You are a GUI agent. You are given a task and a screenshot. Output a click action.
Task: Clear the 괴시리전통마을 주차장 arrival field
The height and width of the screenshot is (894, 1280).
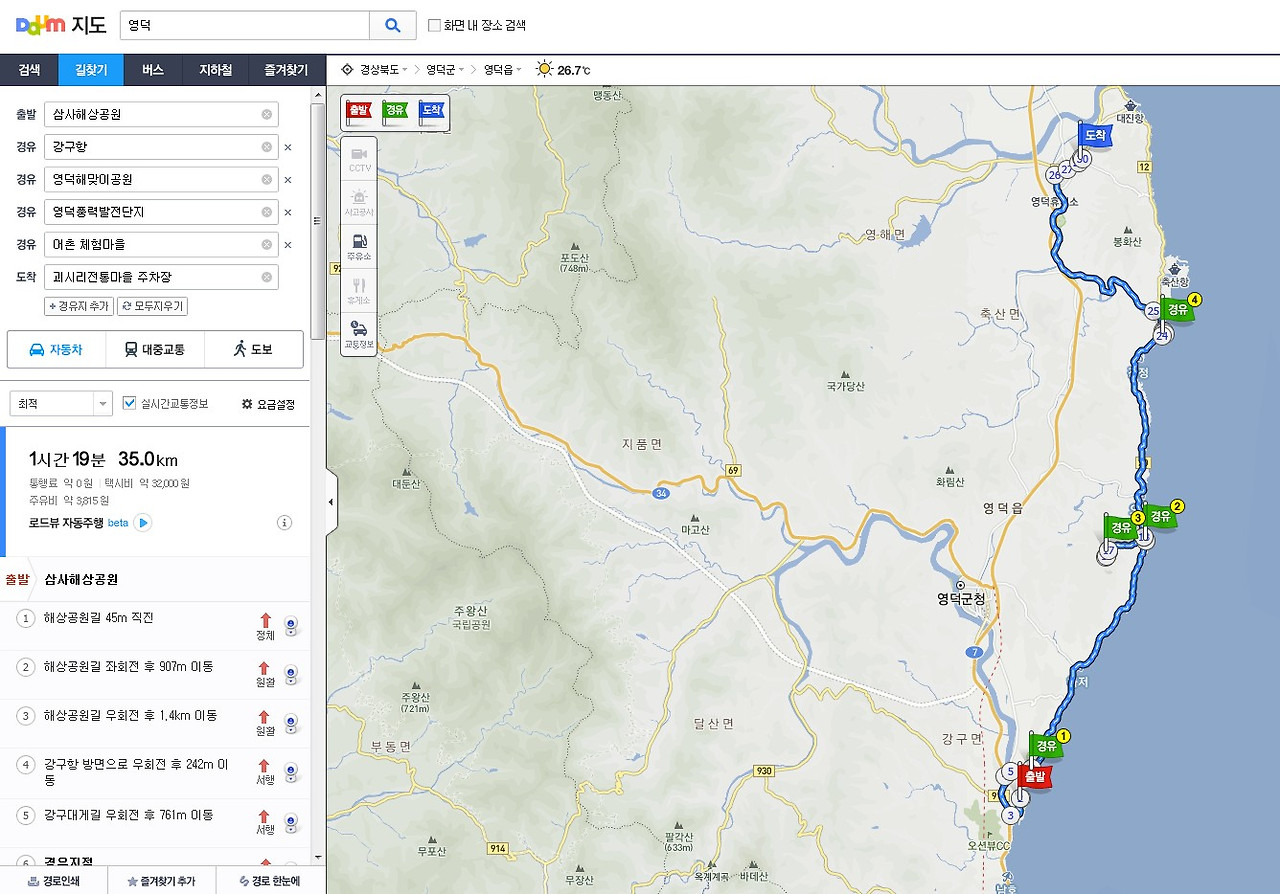[267, 277]
